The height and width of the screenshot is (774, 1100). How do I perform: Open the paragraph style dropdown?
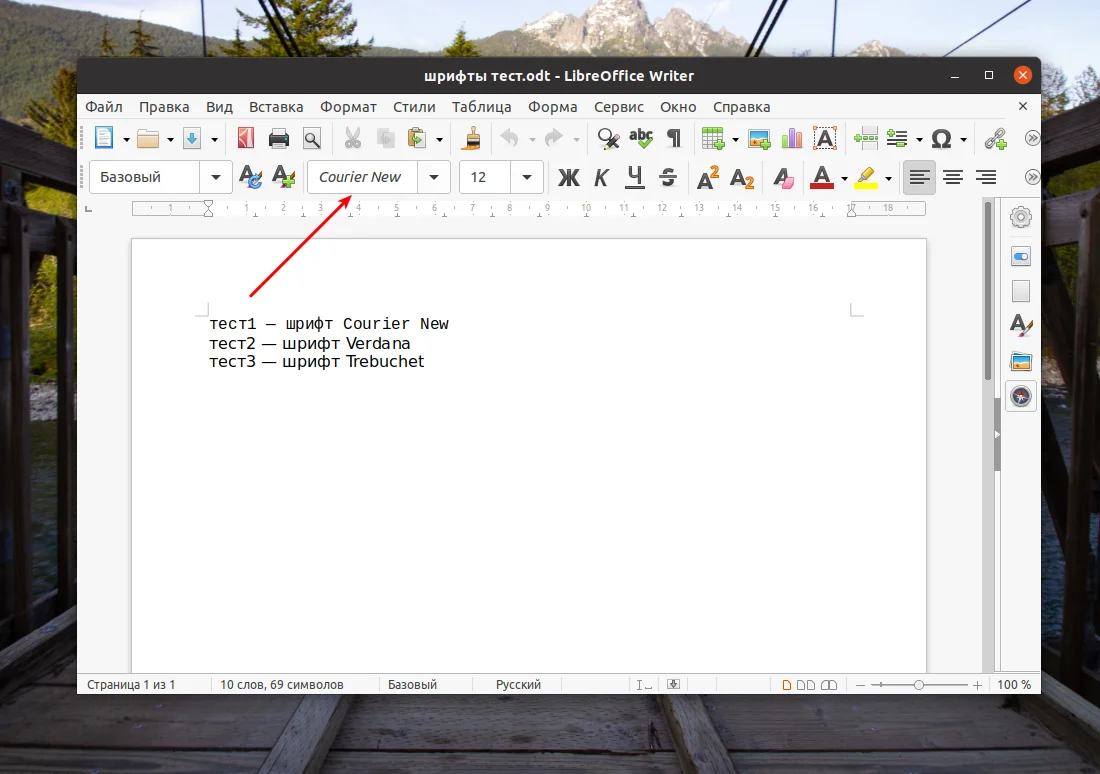click(x=216, y=177)
